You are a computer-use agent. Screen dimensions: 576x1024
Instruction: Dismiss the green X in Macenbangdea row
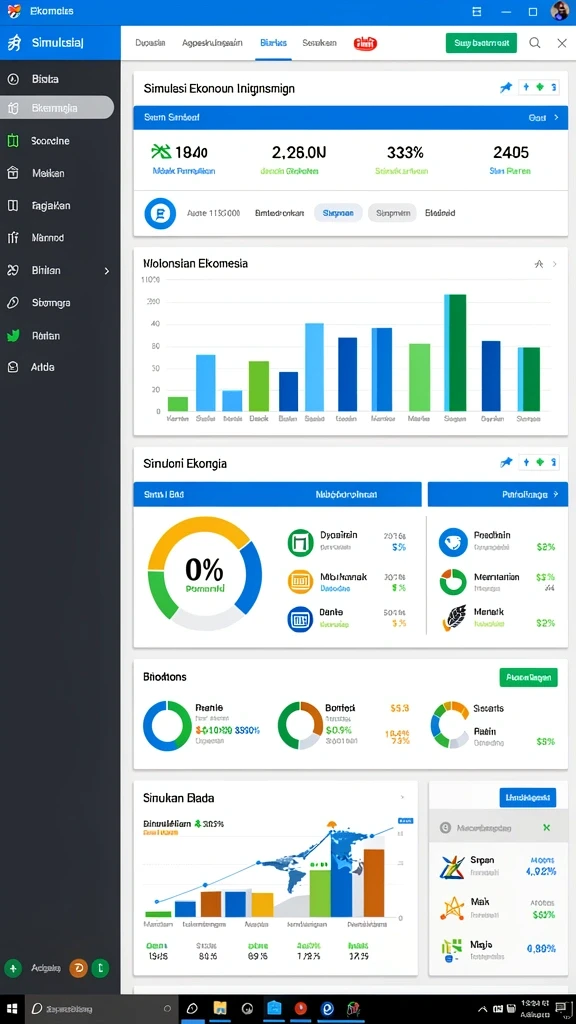[547, 827]
